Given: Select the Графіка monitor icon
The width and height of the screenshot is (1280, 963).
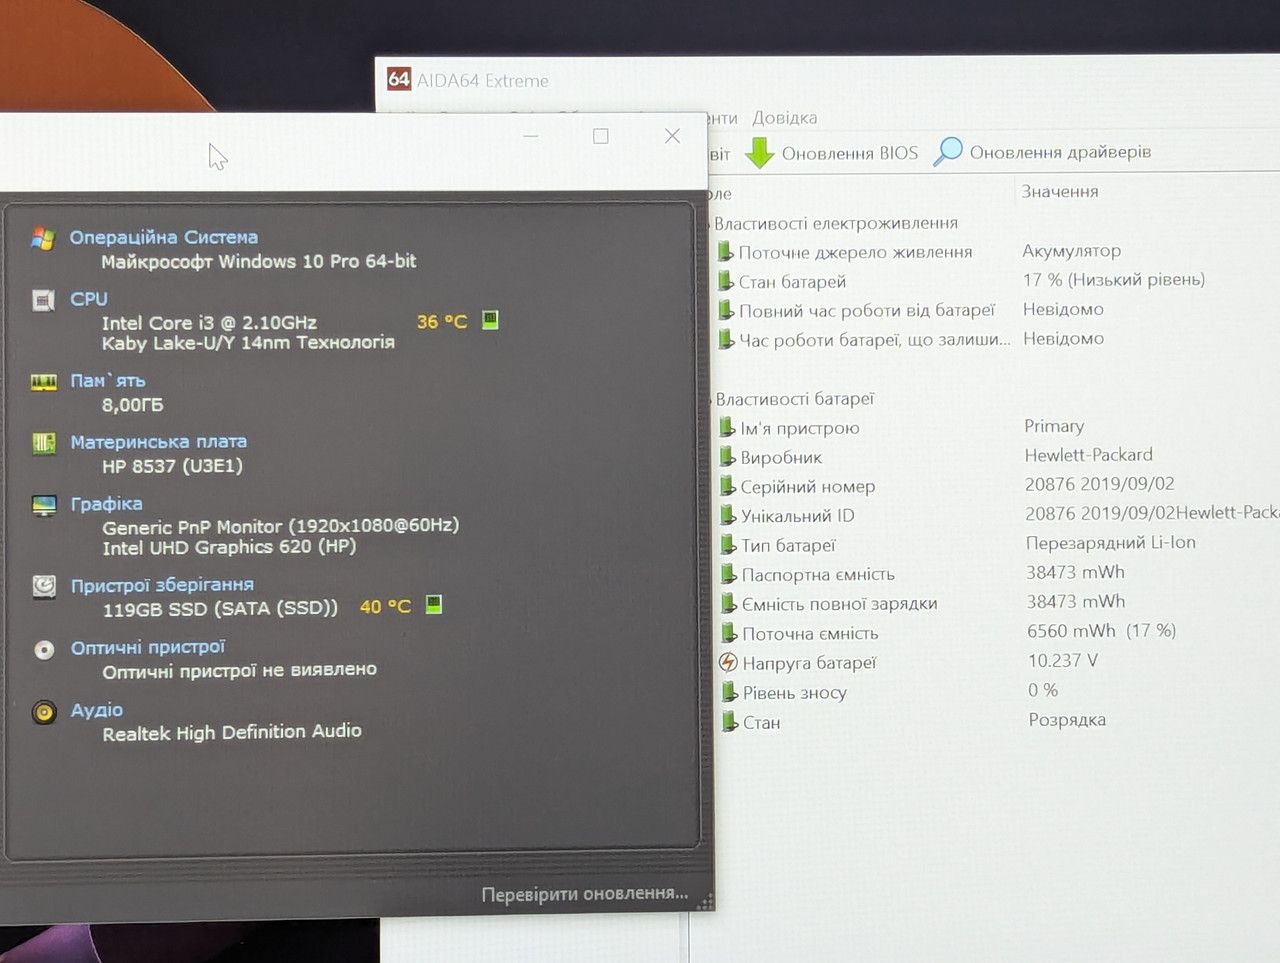Looking at the screenshot, I should click(x=44, y=505).
